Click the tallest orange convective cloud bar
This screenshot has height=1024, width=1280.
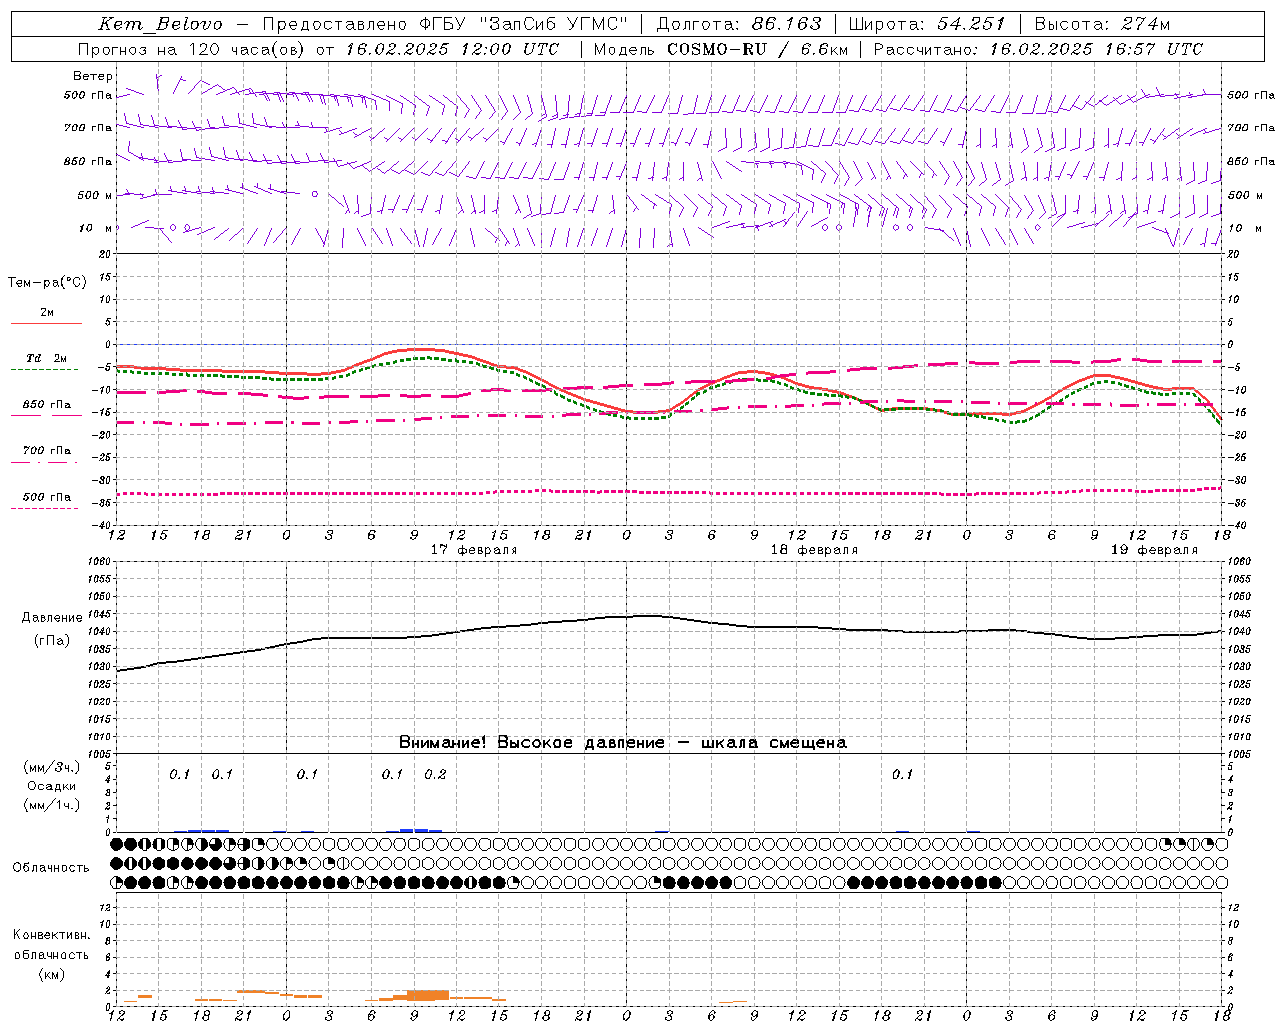pos(428,995)
